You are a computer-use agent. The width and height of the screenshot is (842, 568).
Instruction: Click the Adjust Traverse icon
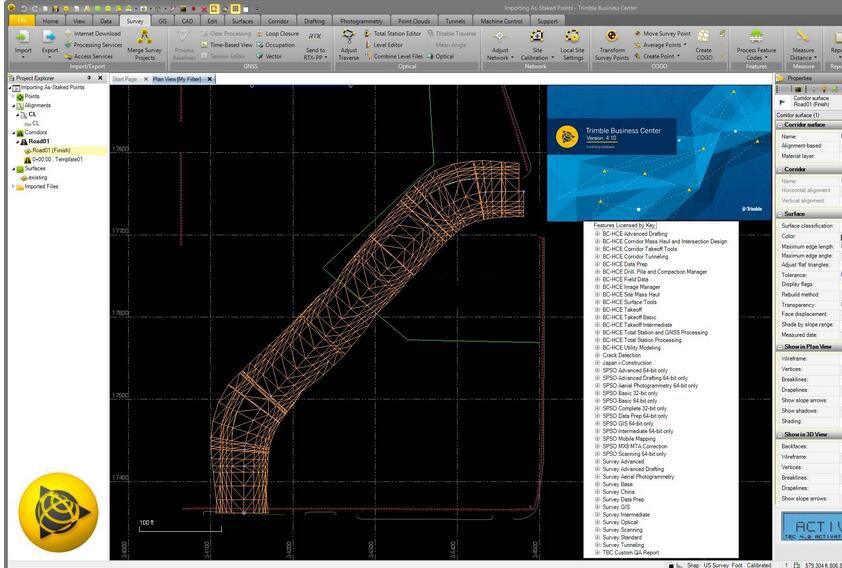coord(349,44)
